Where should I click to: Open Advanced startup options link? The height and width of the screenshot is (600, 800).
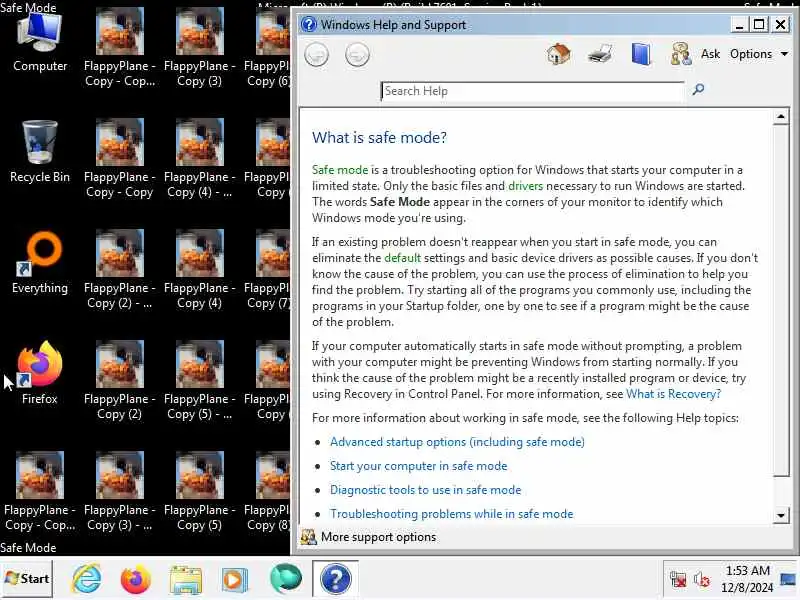(x=457, y=442)
